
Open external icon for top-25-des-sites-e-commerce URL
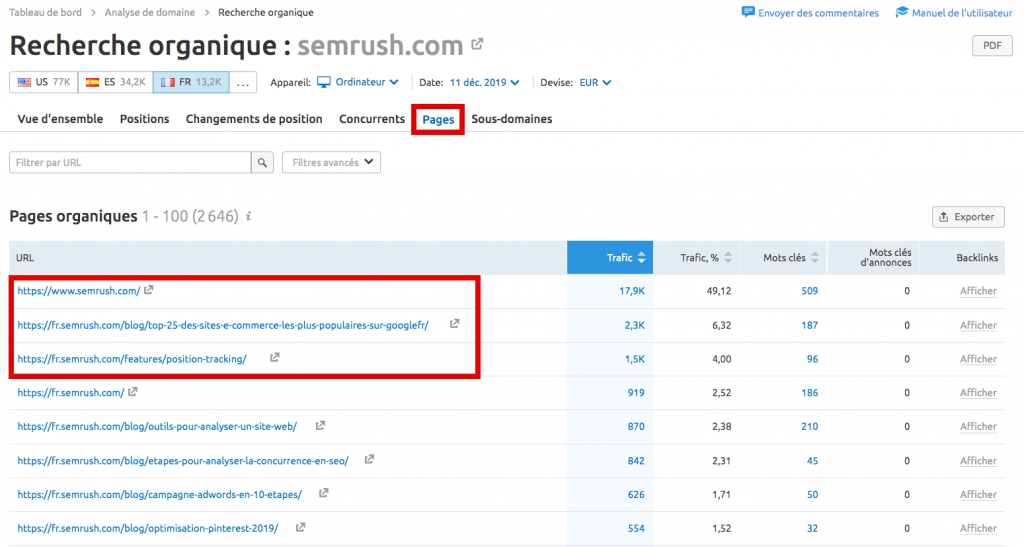coord(455,324)
